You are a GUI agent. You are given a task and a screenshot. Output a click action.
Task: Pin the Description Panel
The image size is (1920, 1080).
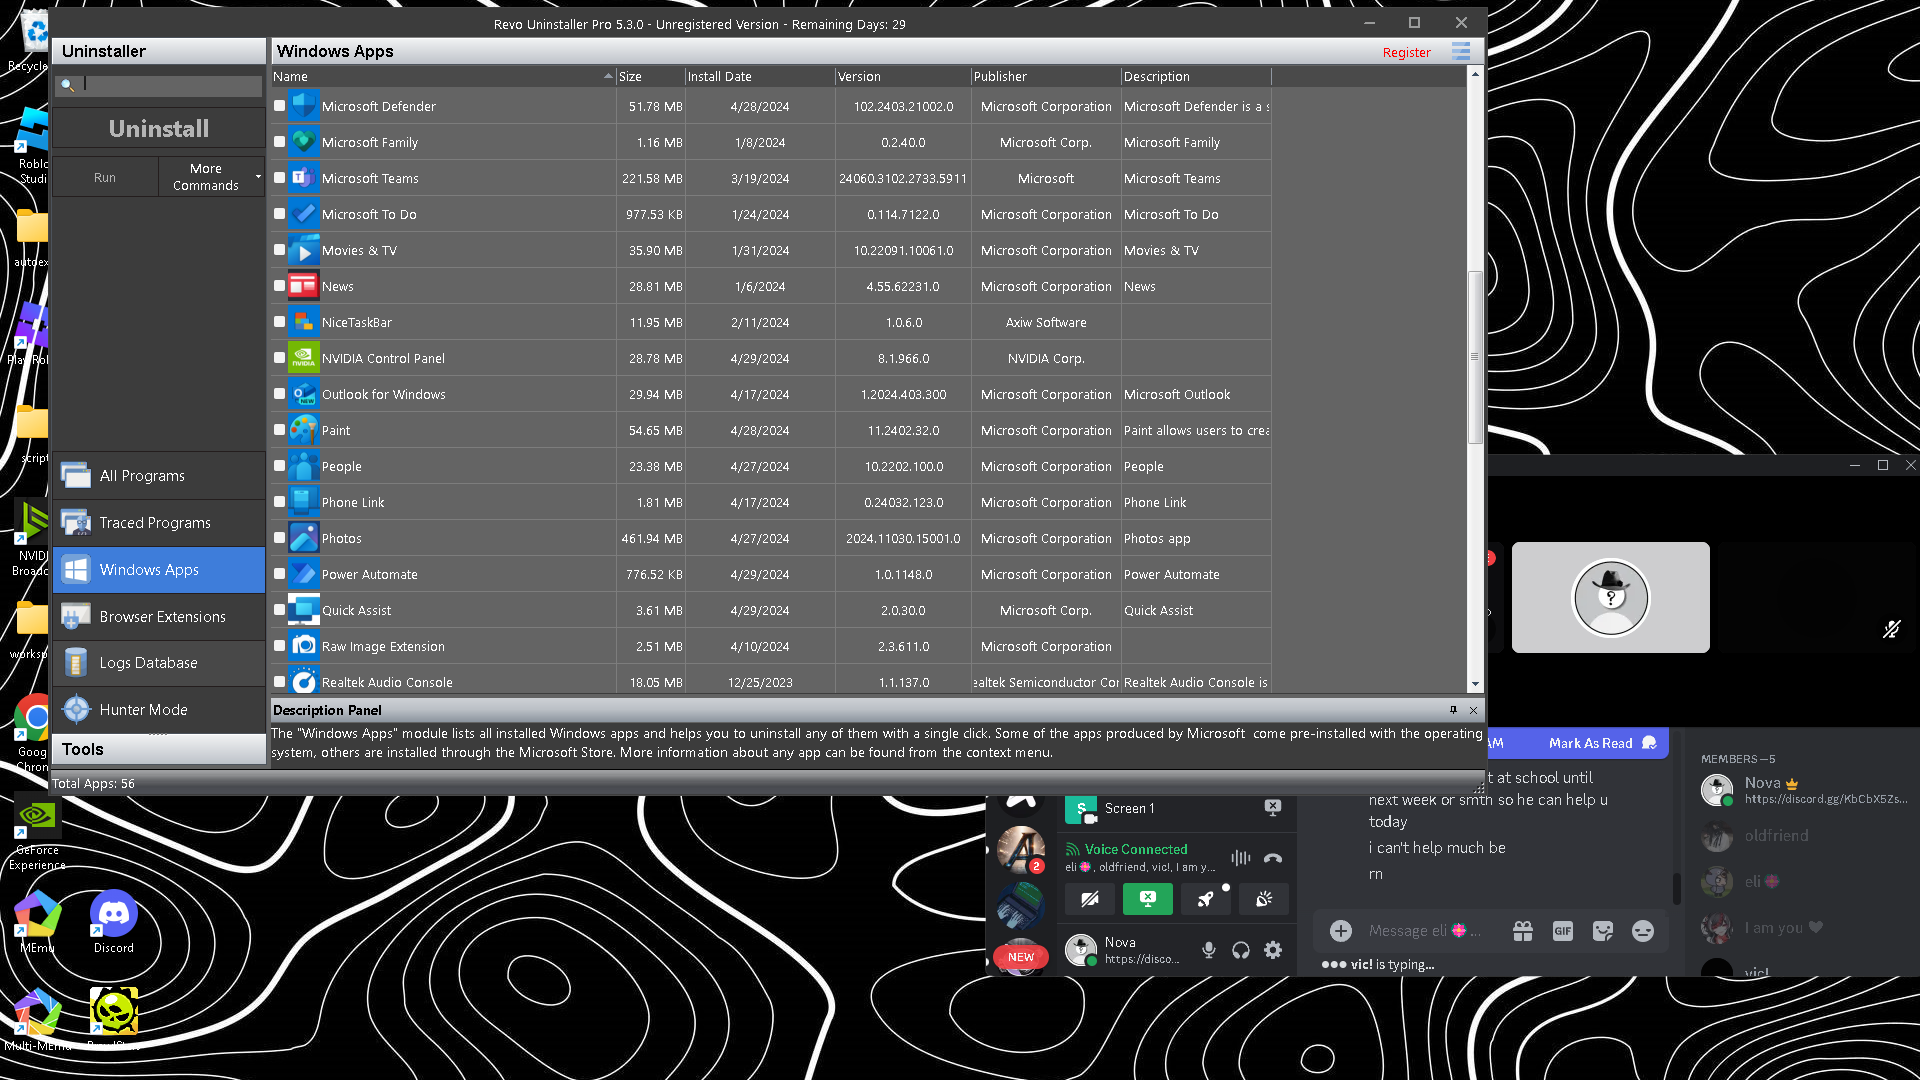coord(1453,710)
